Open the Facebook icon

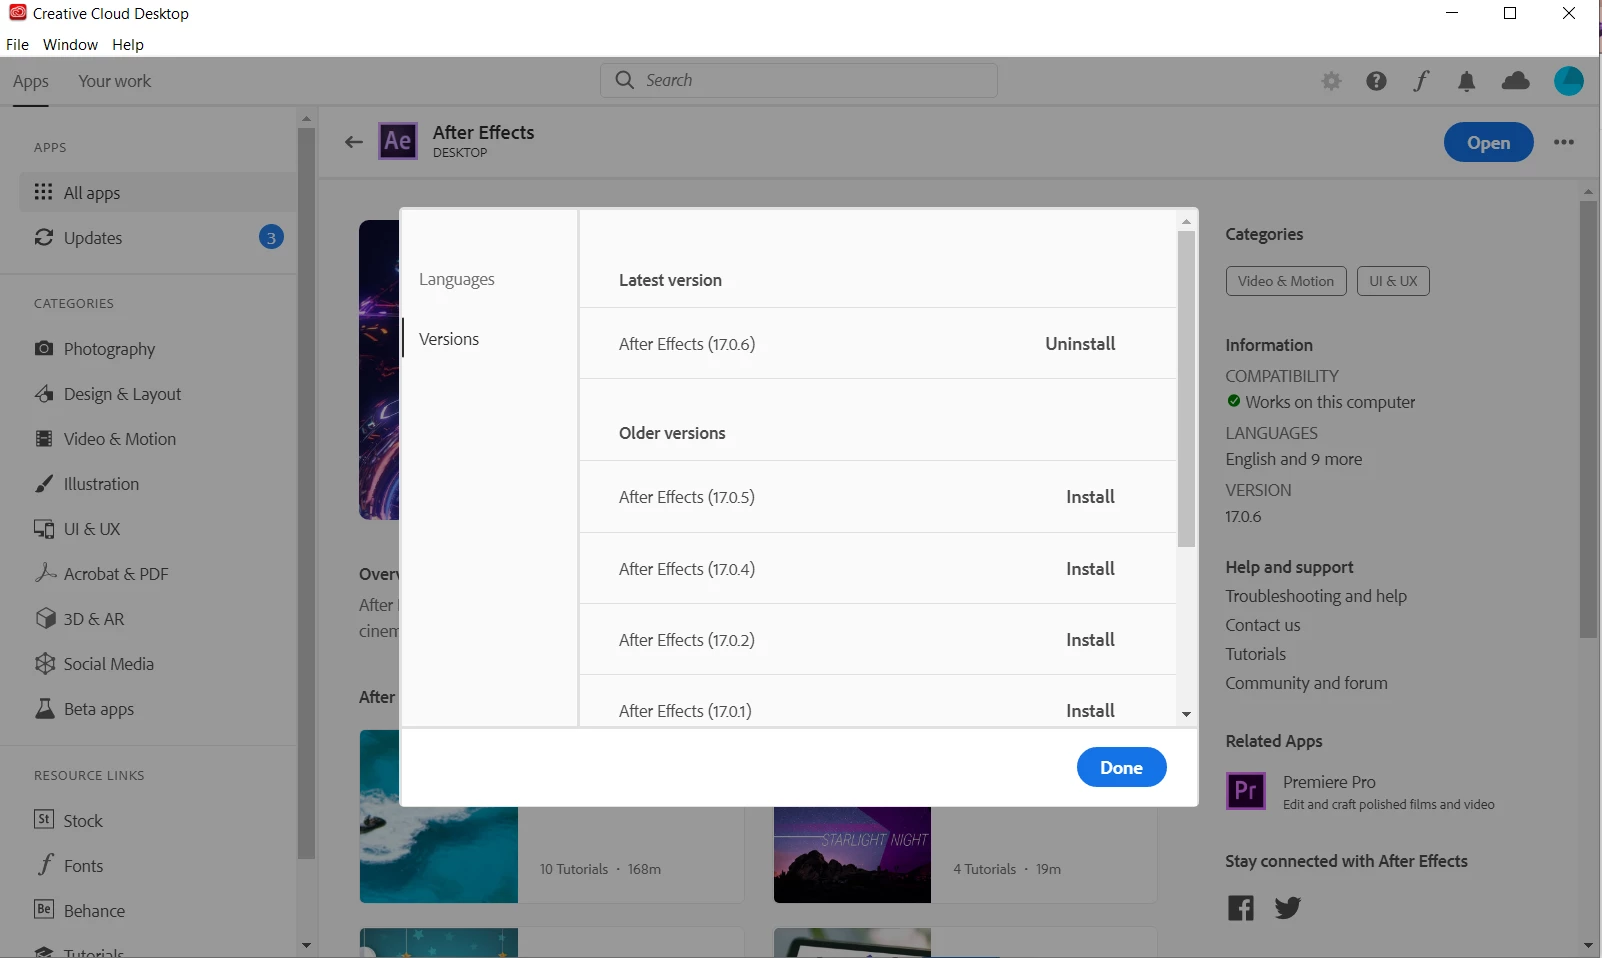tap(1241, 908)
